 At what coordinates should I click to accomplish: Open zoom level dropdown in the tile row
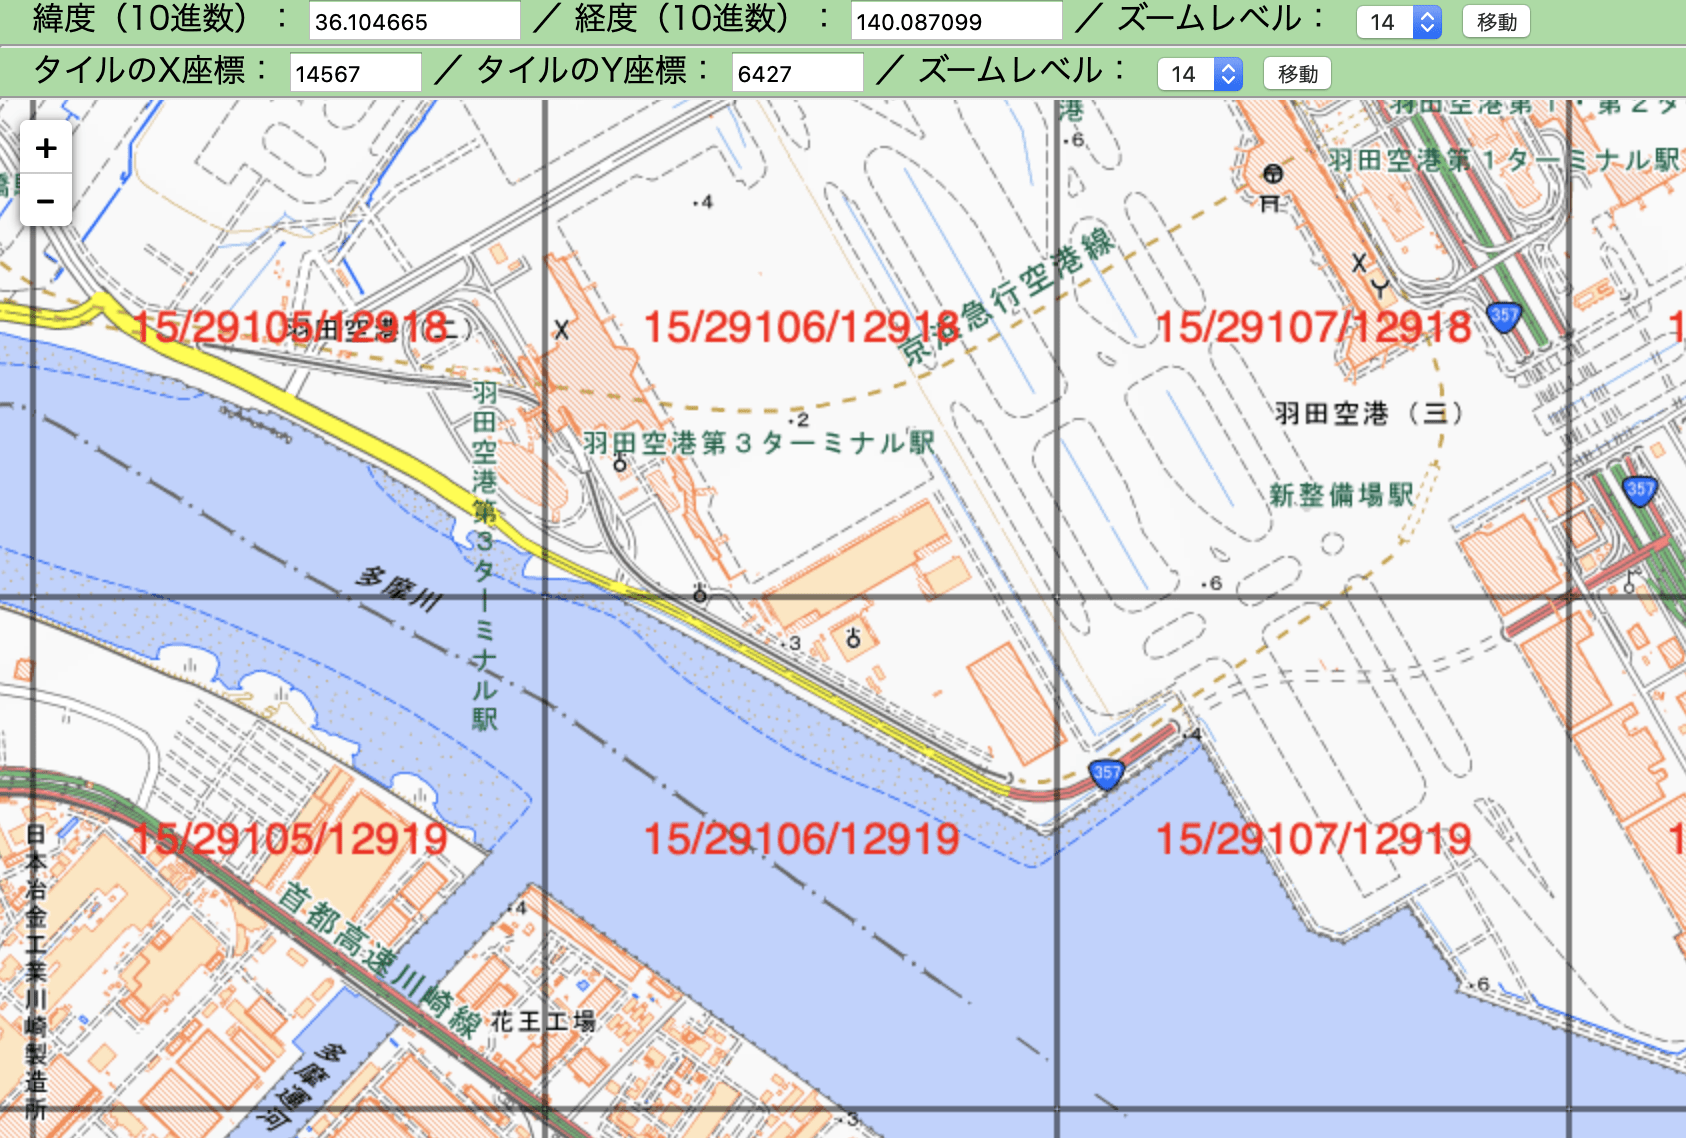1200,73
